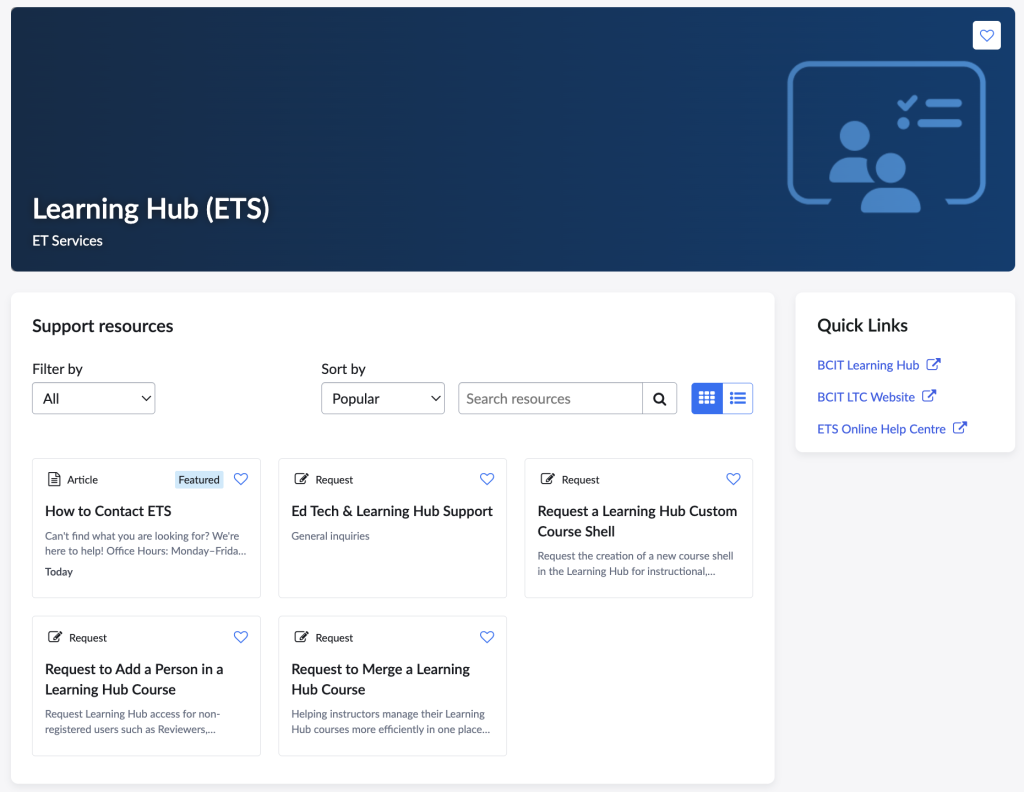Image resolution: width=1024 pixels, height=792 pixels.
Task: Click heart on Request to Merge a Learning Hub Course
Action: point(487,637)
